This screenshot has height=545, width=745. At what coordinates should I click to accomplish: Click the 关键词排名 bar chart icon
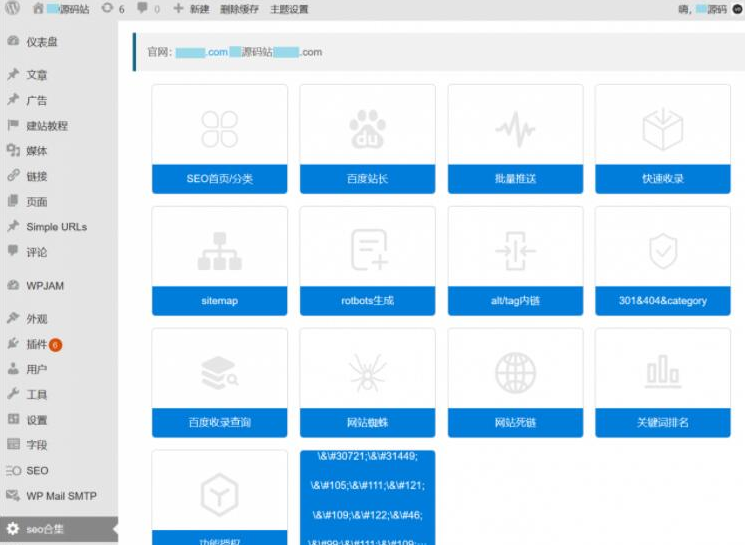663,373
